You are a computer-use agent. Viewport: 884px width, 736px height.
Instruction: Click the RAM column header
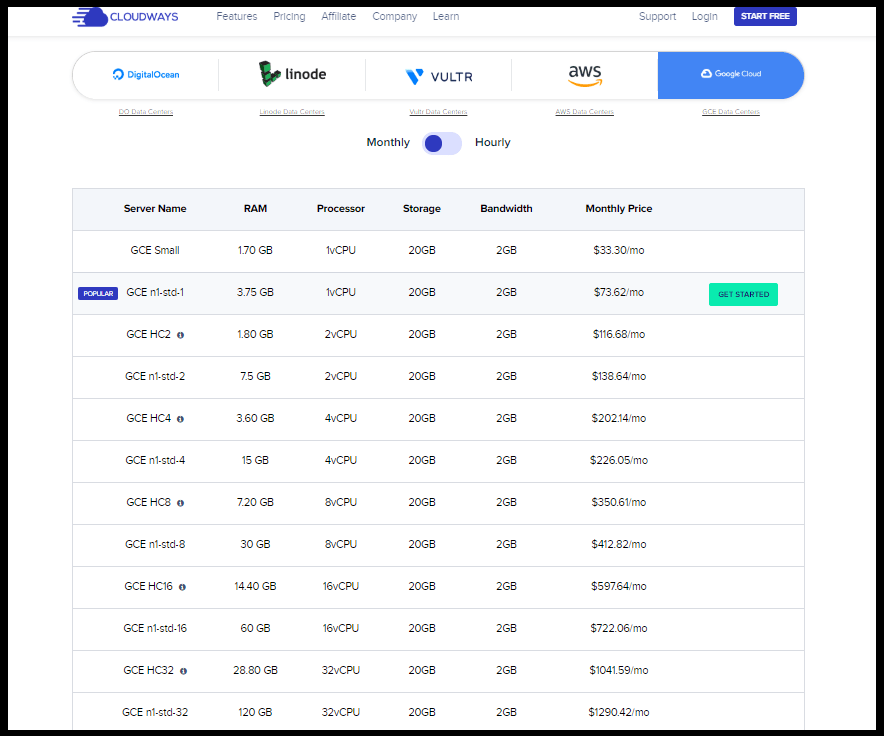click(255, 209)
